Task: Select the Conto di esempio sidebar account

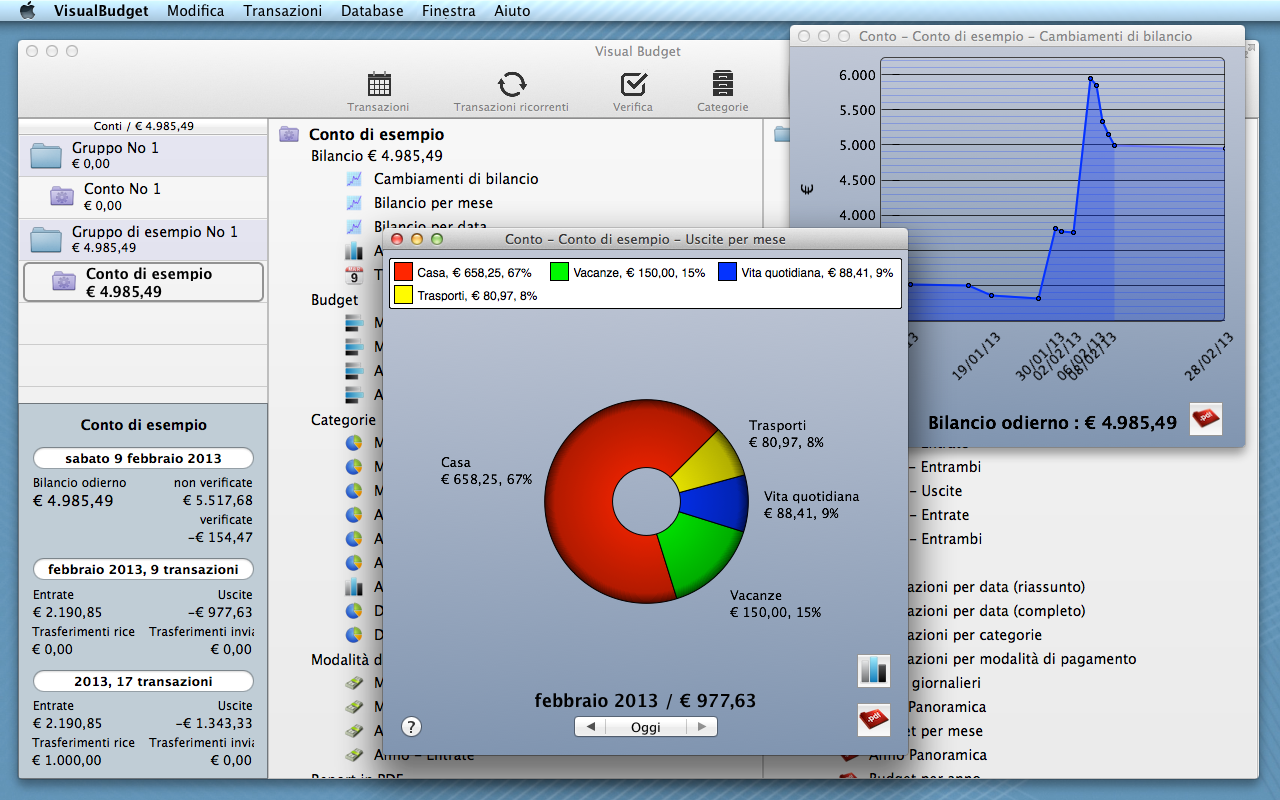Action: click(x=143, y=282)
